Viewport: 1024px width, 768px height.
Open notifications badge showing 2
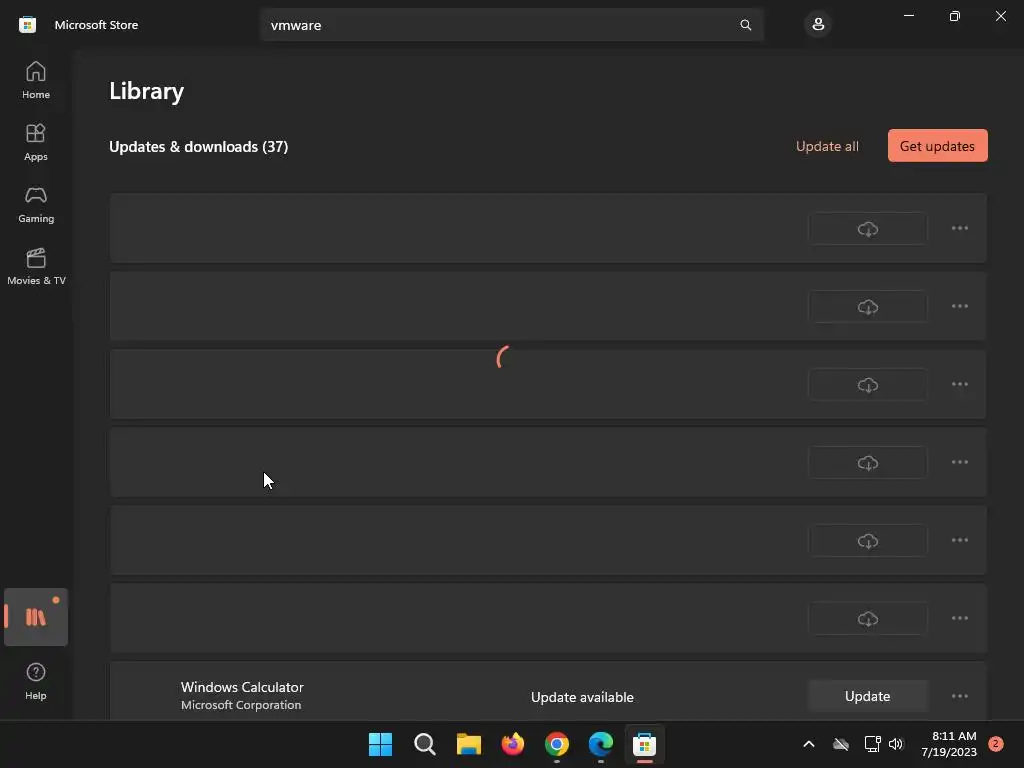(996, 744)
